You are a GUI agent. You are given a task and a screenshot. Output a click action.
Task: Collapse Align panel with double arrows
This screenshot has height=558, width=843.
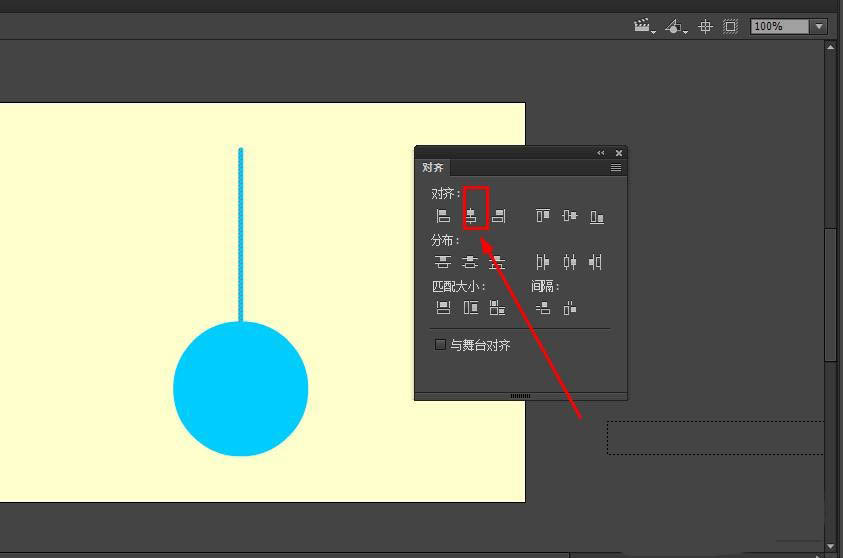tap(601, 153)
